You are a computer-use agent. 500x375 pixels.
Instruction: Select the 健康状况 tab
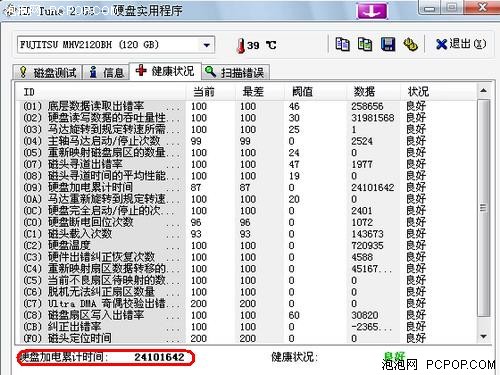coord(165,71)
